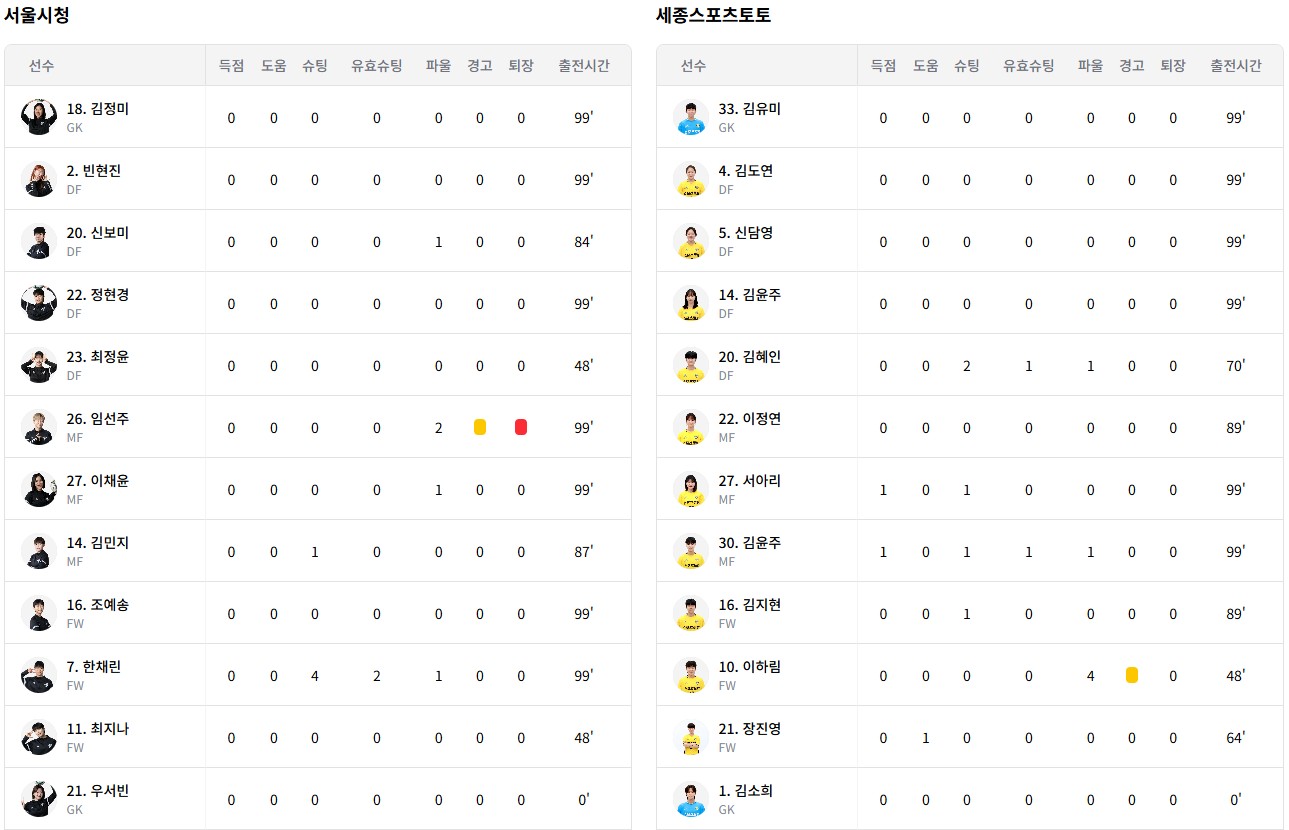The image size is (1289, 830).
Task: View 신담영's profile picture
Action: (x=691, y=241)
